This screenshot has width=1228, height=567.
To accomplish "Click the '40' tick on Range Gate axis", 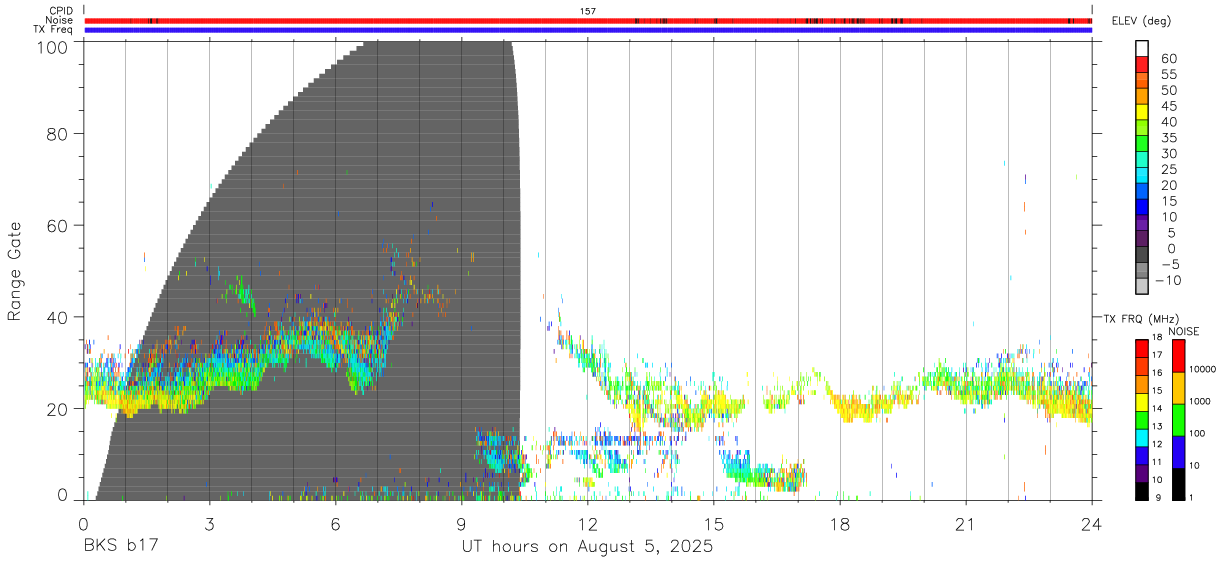I will point(56,317).
